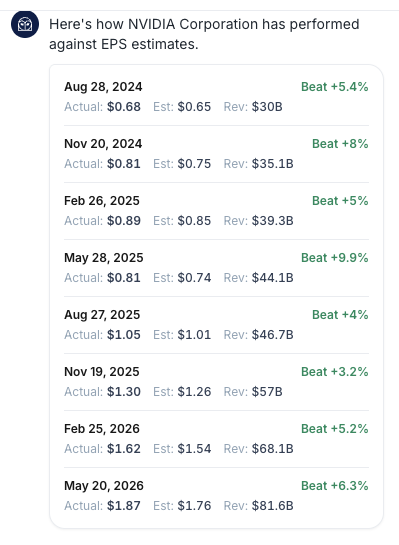
Task: Click the Beat +5.4% label
Action: click(x=334, y=87)
